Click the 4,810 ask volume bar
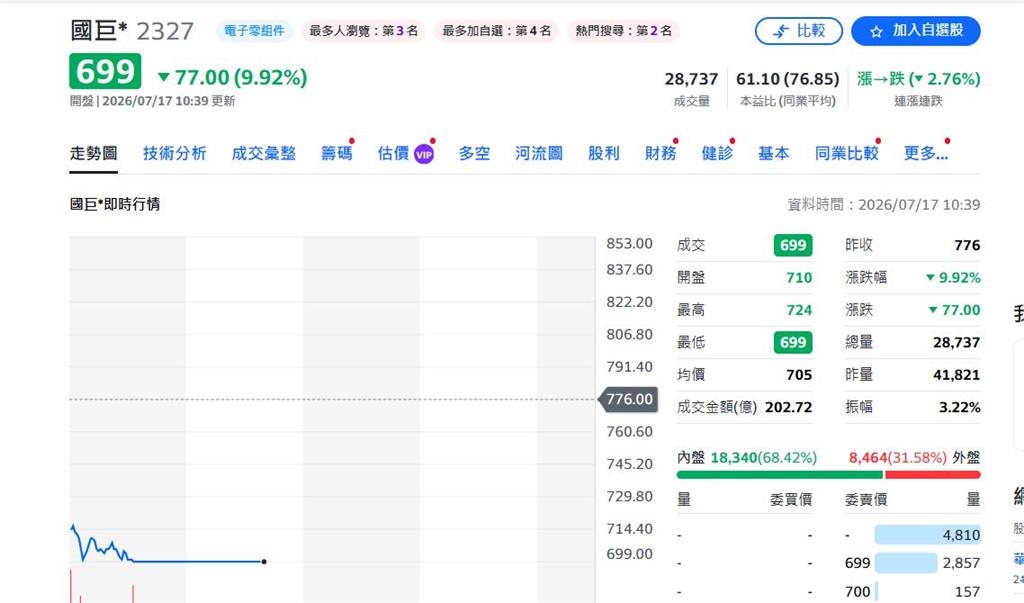 click(x=927, y=535)
